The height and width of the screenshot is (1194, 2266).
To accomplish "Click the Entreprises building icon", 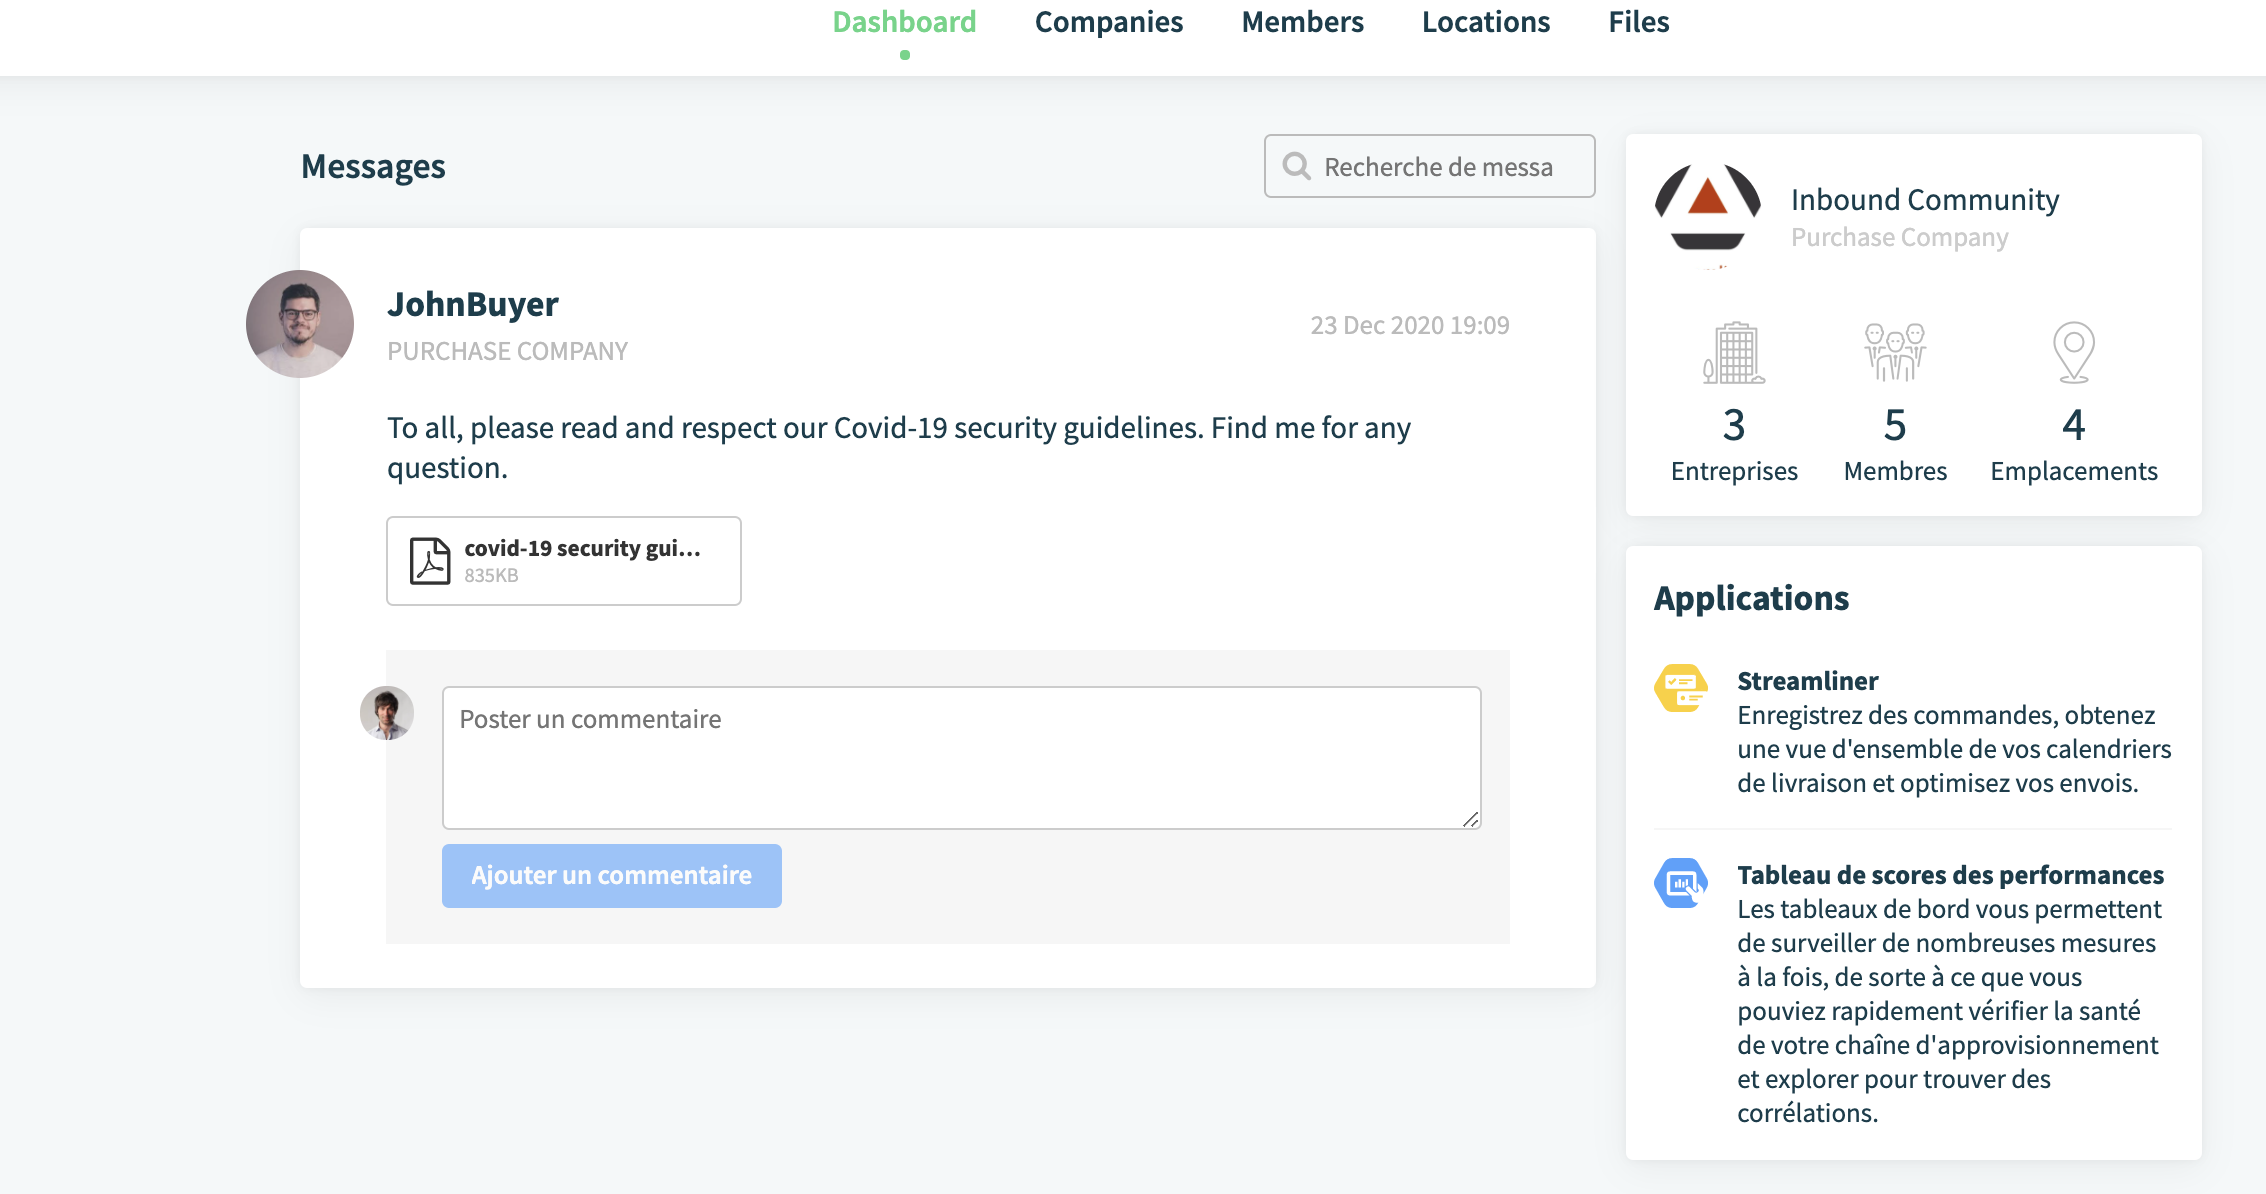I will [1734, 353].
